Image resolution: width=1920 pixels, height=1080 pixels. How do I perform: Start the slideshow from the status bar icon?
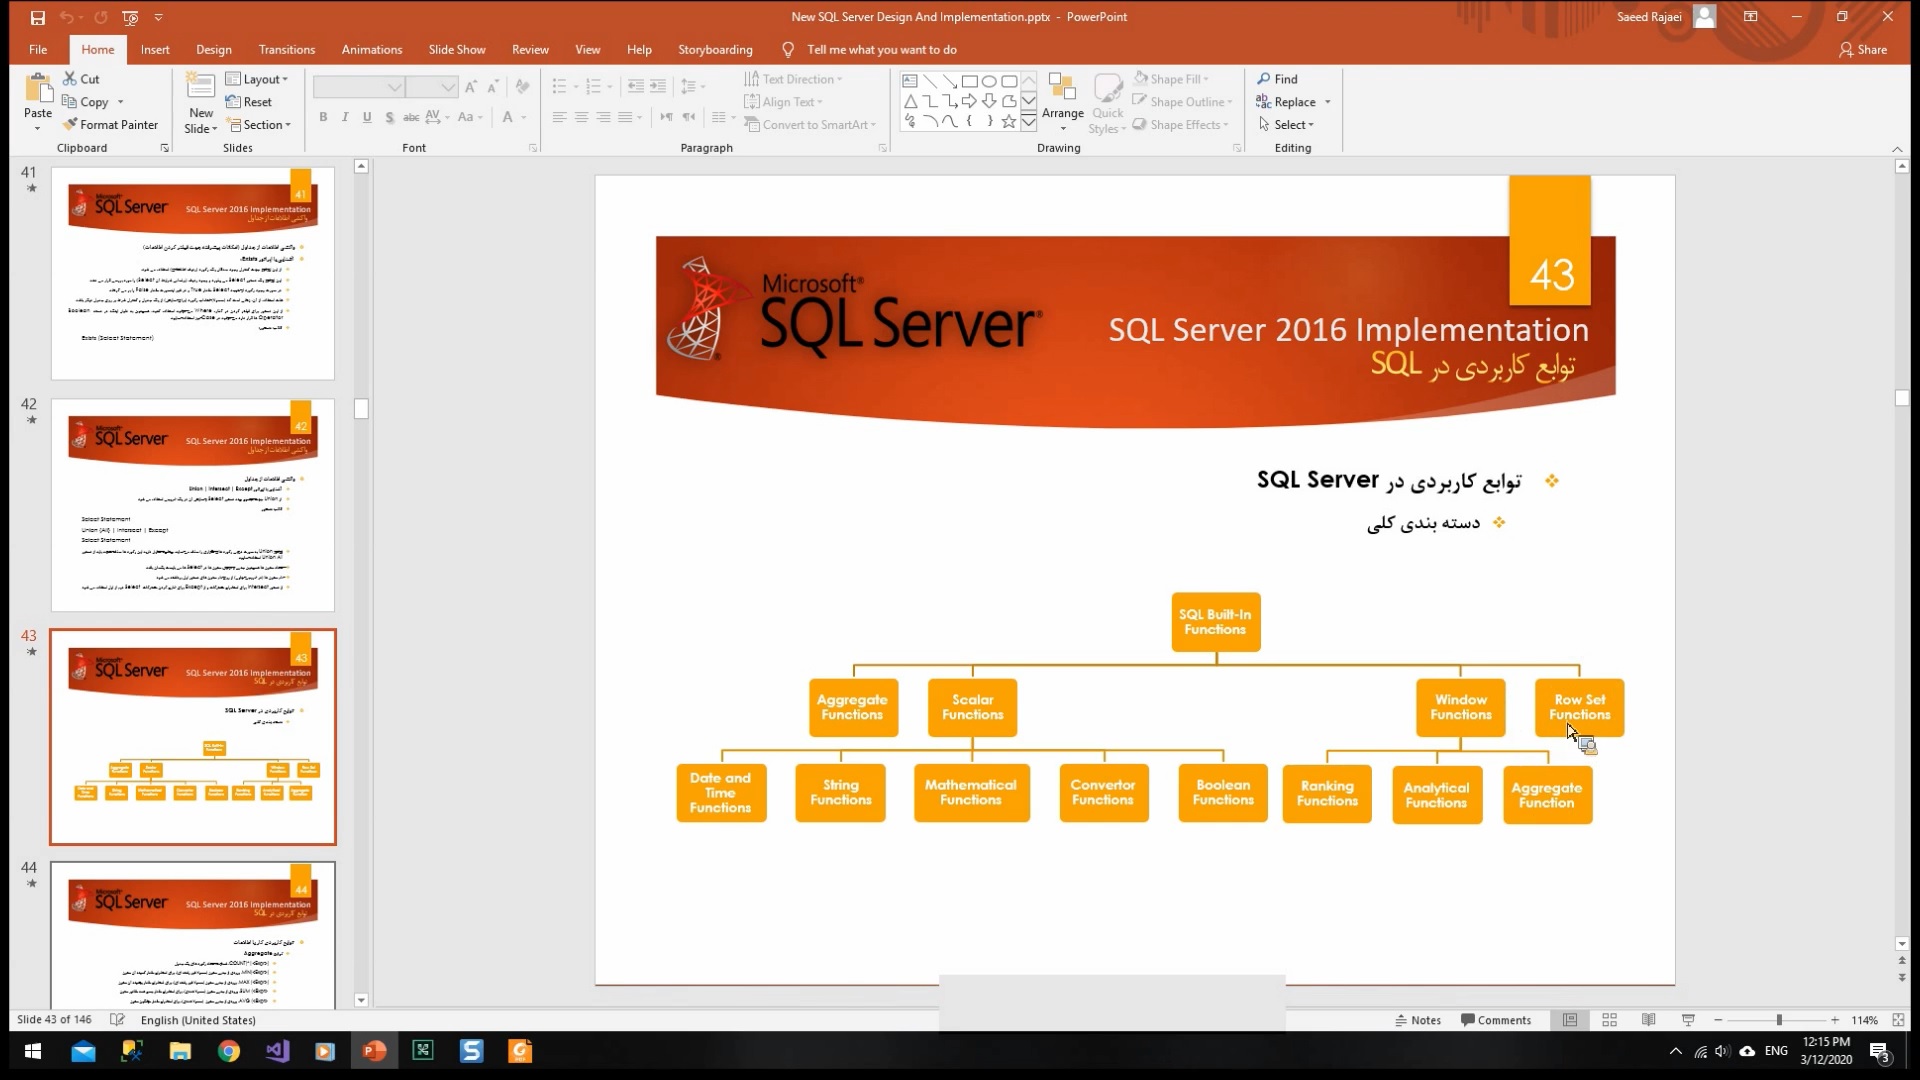pos(1688,1020)
